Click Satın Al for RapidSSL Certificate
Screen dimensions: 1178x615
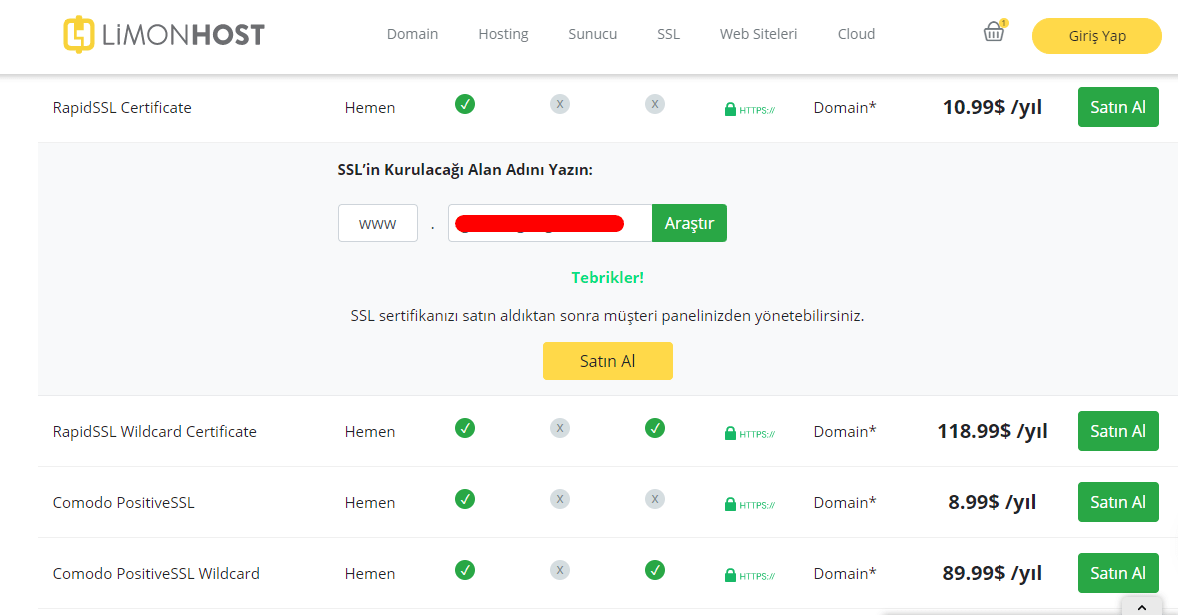(1118, 107)
